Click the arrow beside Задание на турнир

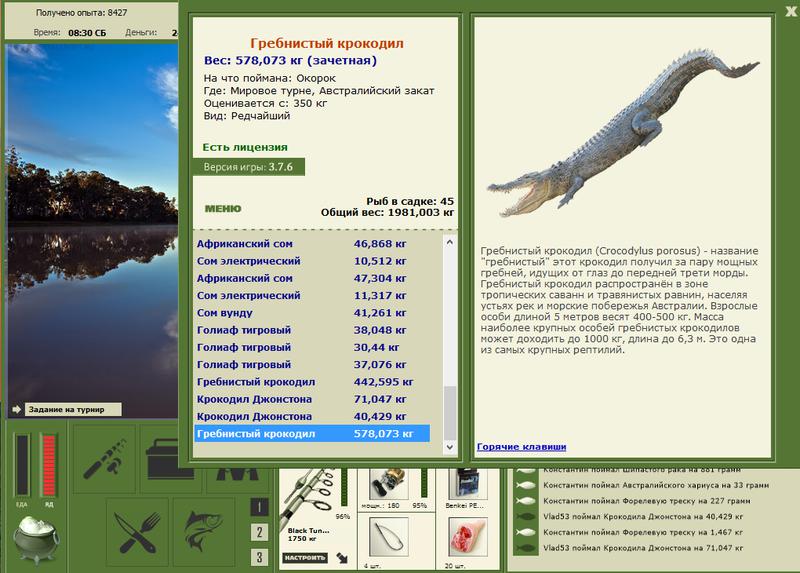16,409
